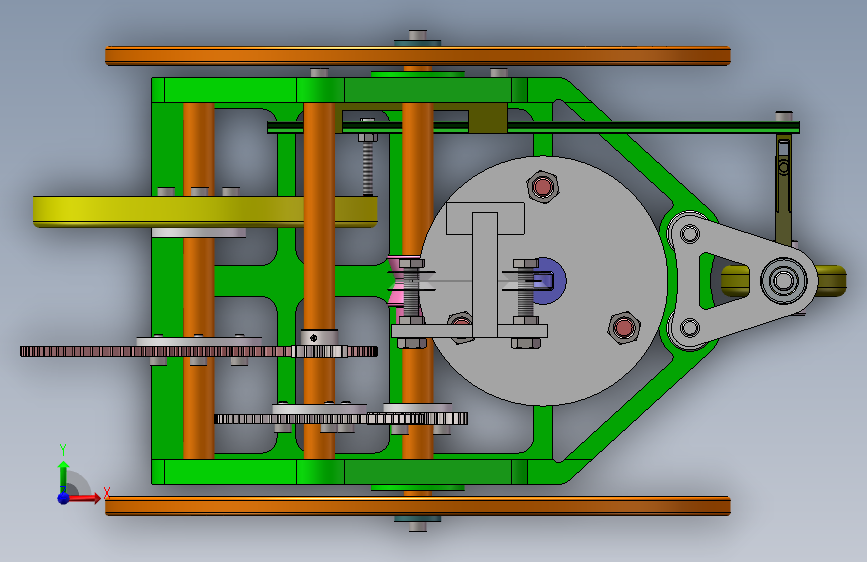Image resolution: width=867 pixels, height=562 pixels.
Task: Select the yellow cylinder end beside the bearing
Action: 832,280
